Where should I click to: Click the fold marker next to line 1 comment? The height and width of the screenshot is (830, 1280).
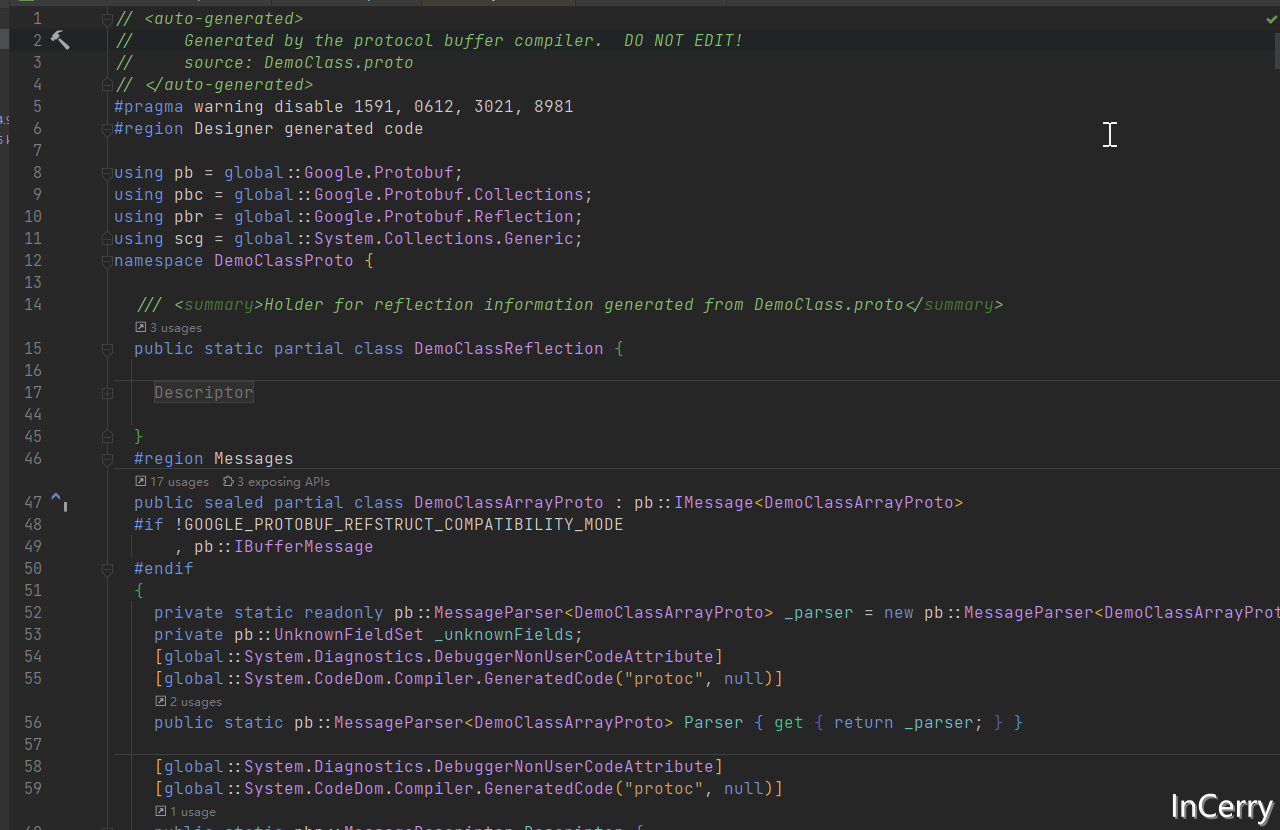[106, 18]
